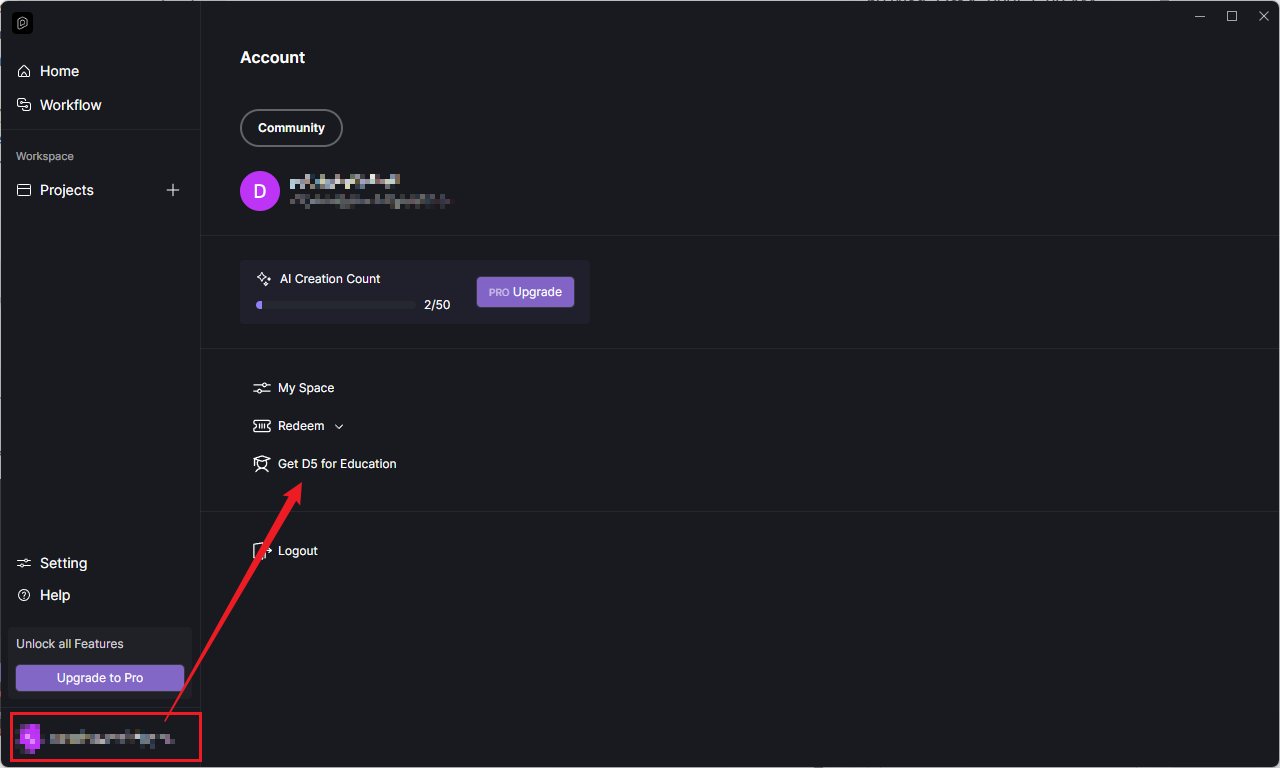Click the Workflow sidebar icon
Viewport: 1280px width, 768px height.
(24, 105)
